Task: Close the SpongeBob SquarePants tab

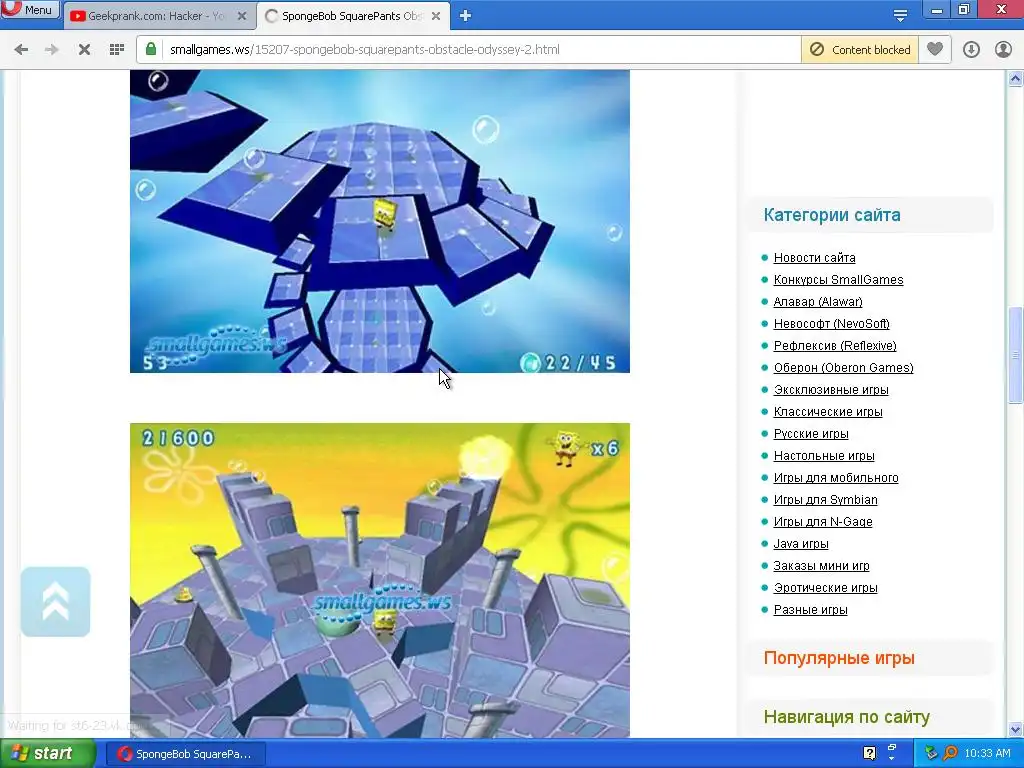Action: [436, 16]
